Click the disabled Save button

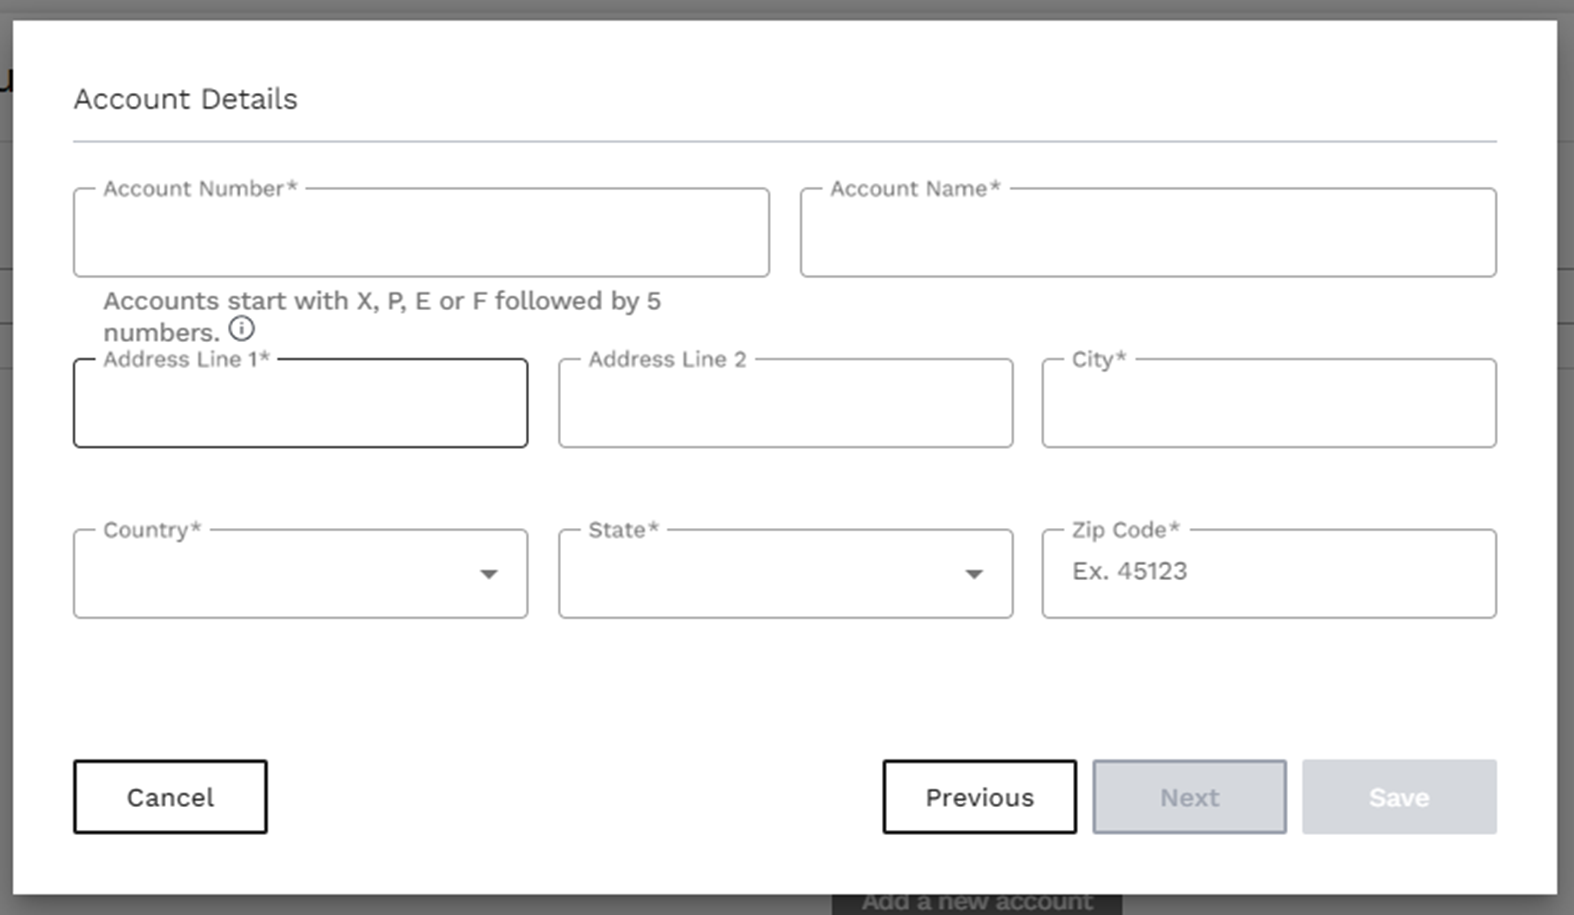pyautogui.click(x=1399, y=797)
